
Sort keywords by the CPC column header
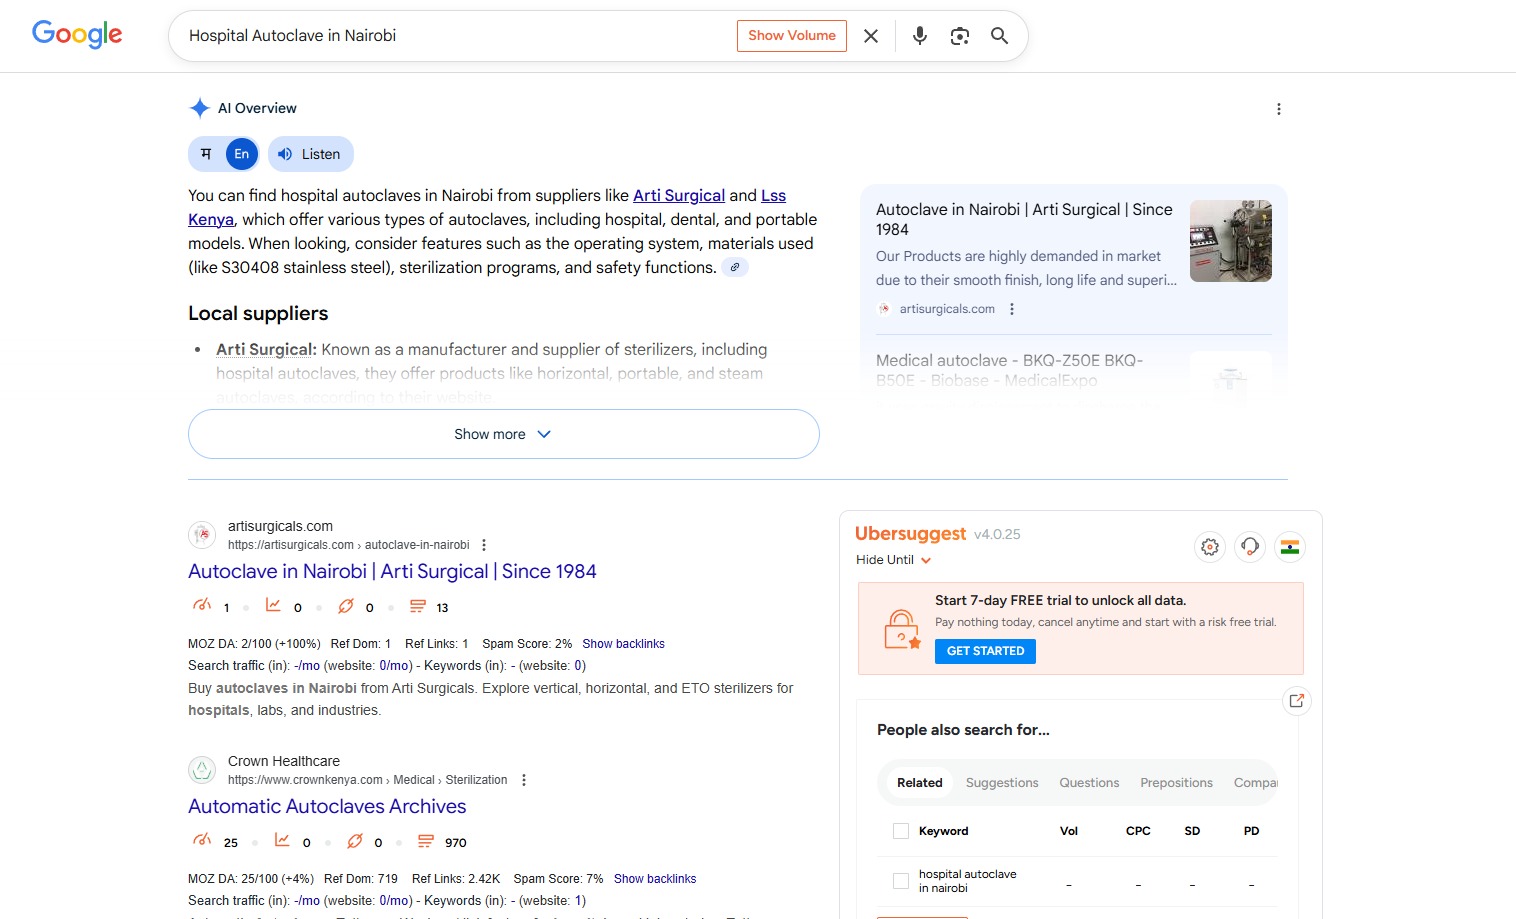(1138, 831)
